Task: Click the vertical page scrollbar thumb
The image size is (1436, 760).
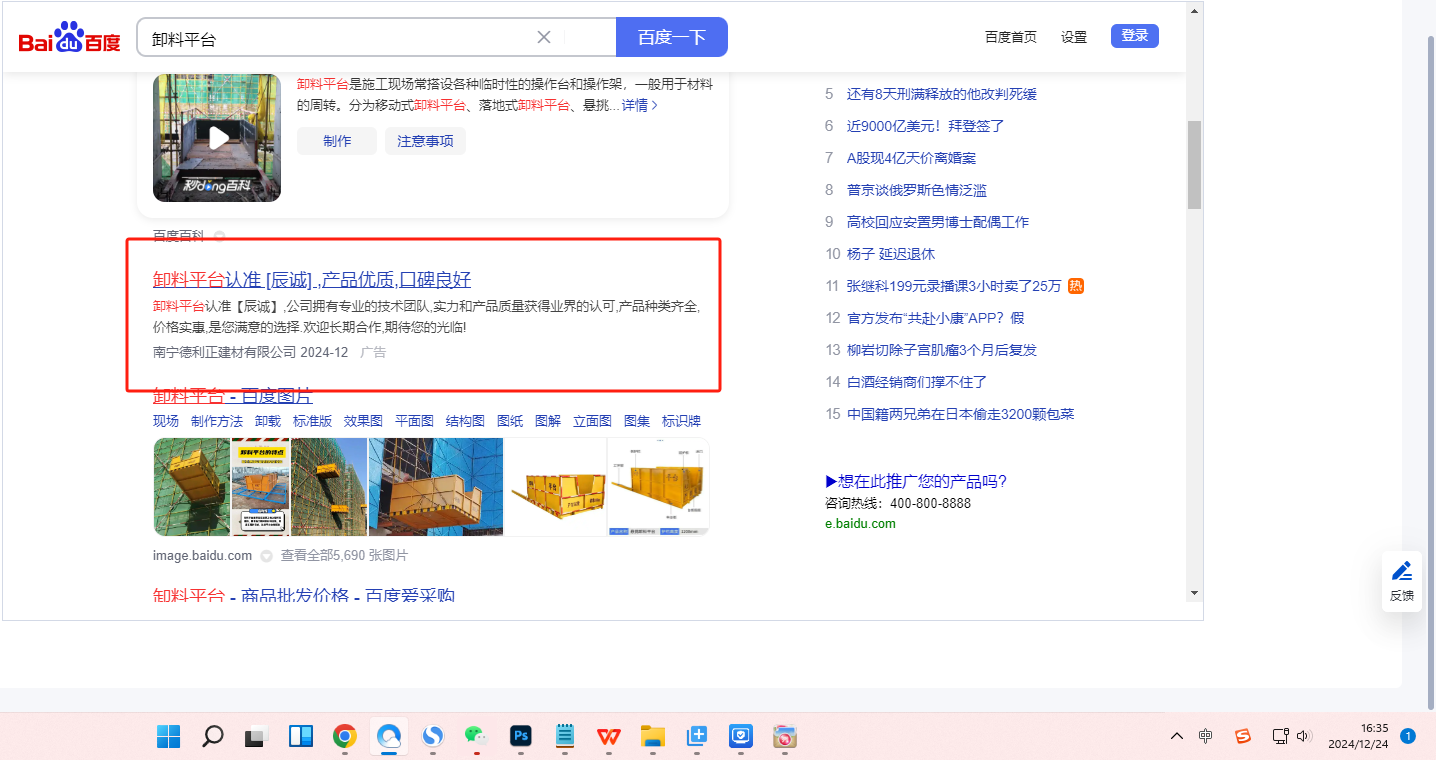Action: pyautogui.click(x=1194, y=165)
